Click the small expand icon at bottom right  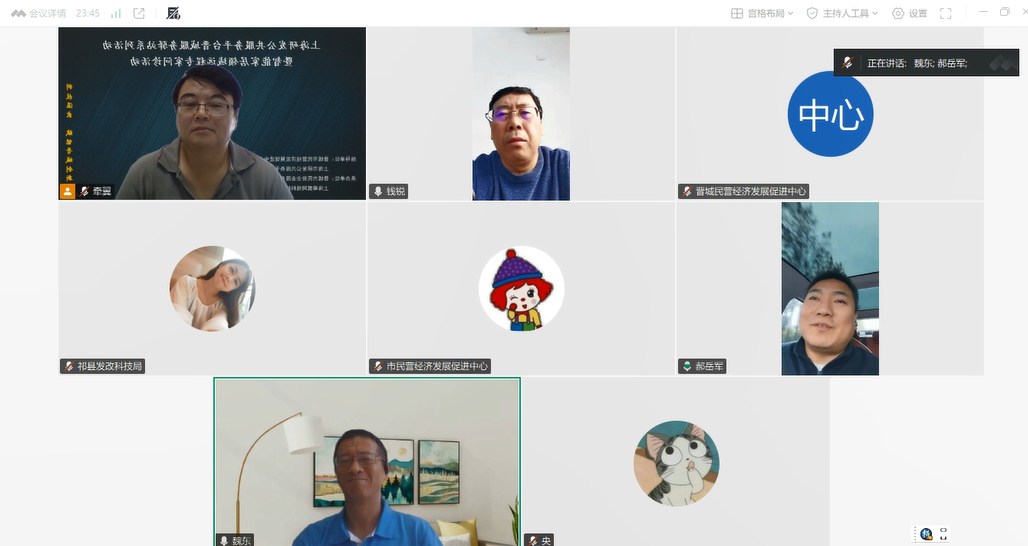tap(943, 534)
